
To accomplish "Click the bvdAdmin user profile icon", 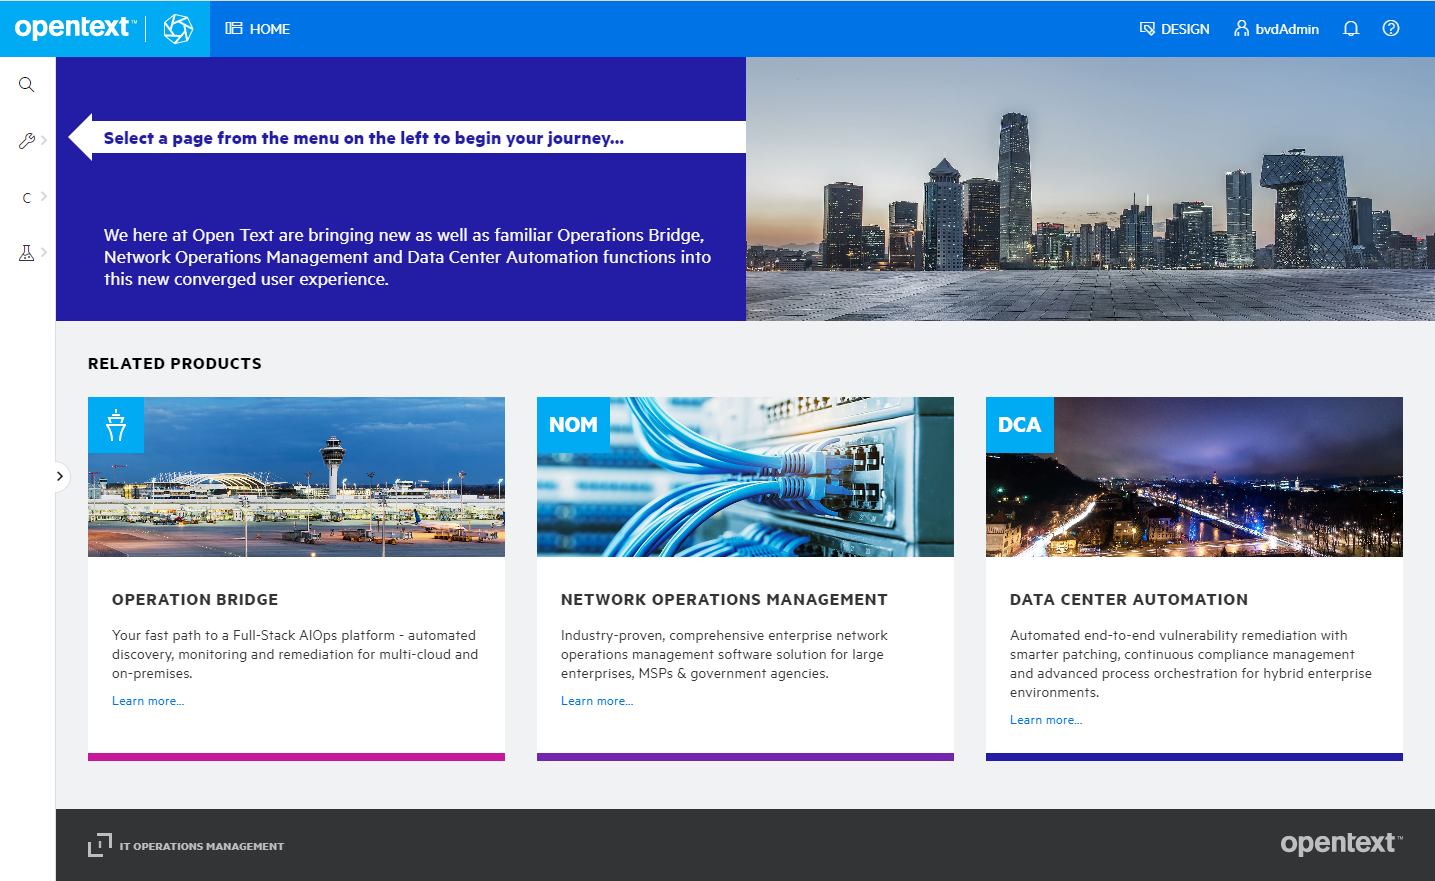I will pos(1240,28).
